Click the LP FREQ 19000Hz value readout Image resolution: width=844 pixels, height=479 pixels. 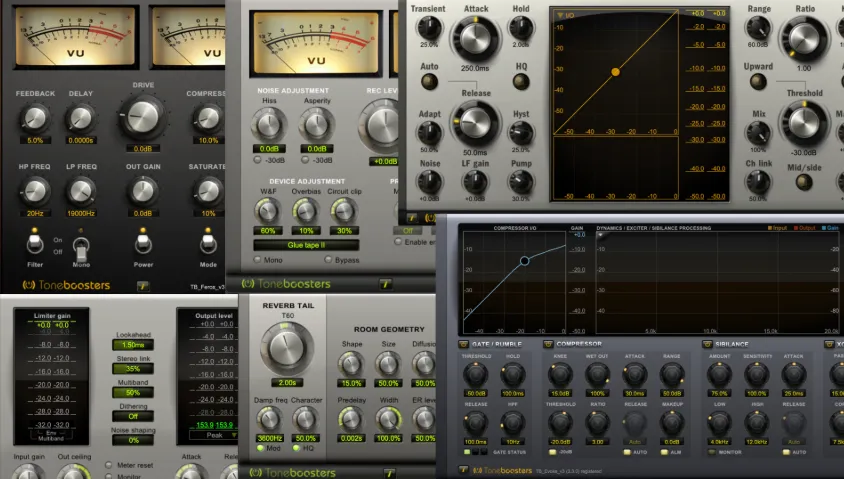[81, 213]
